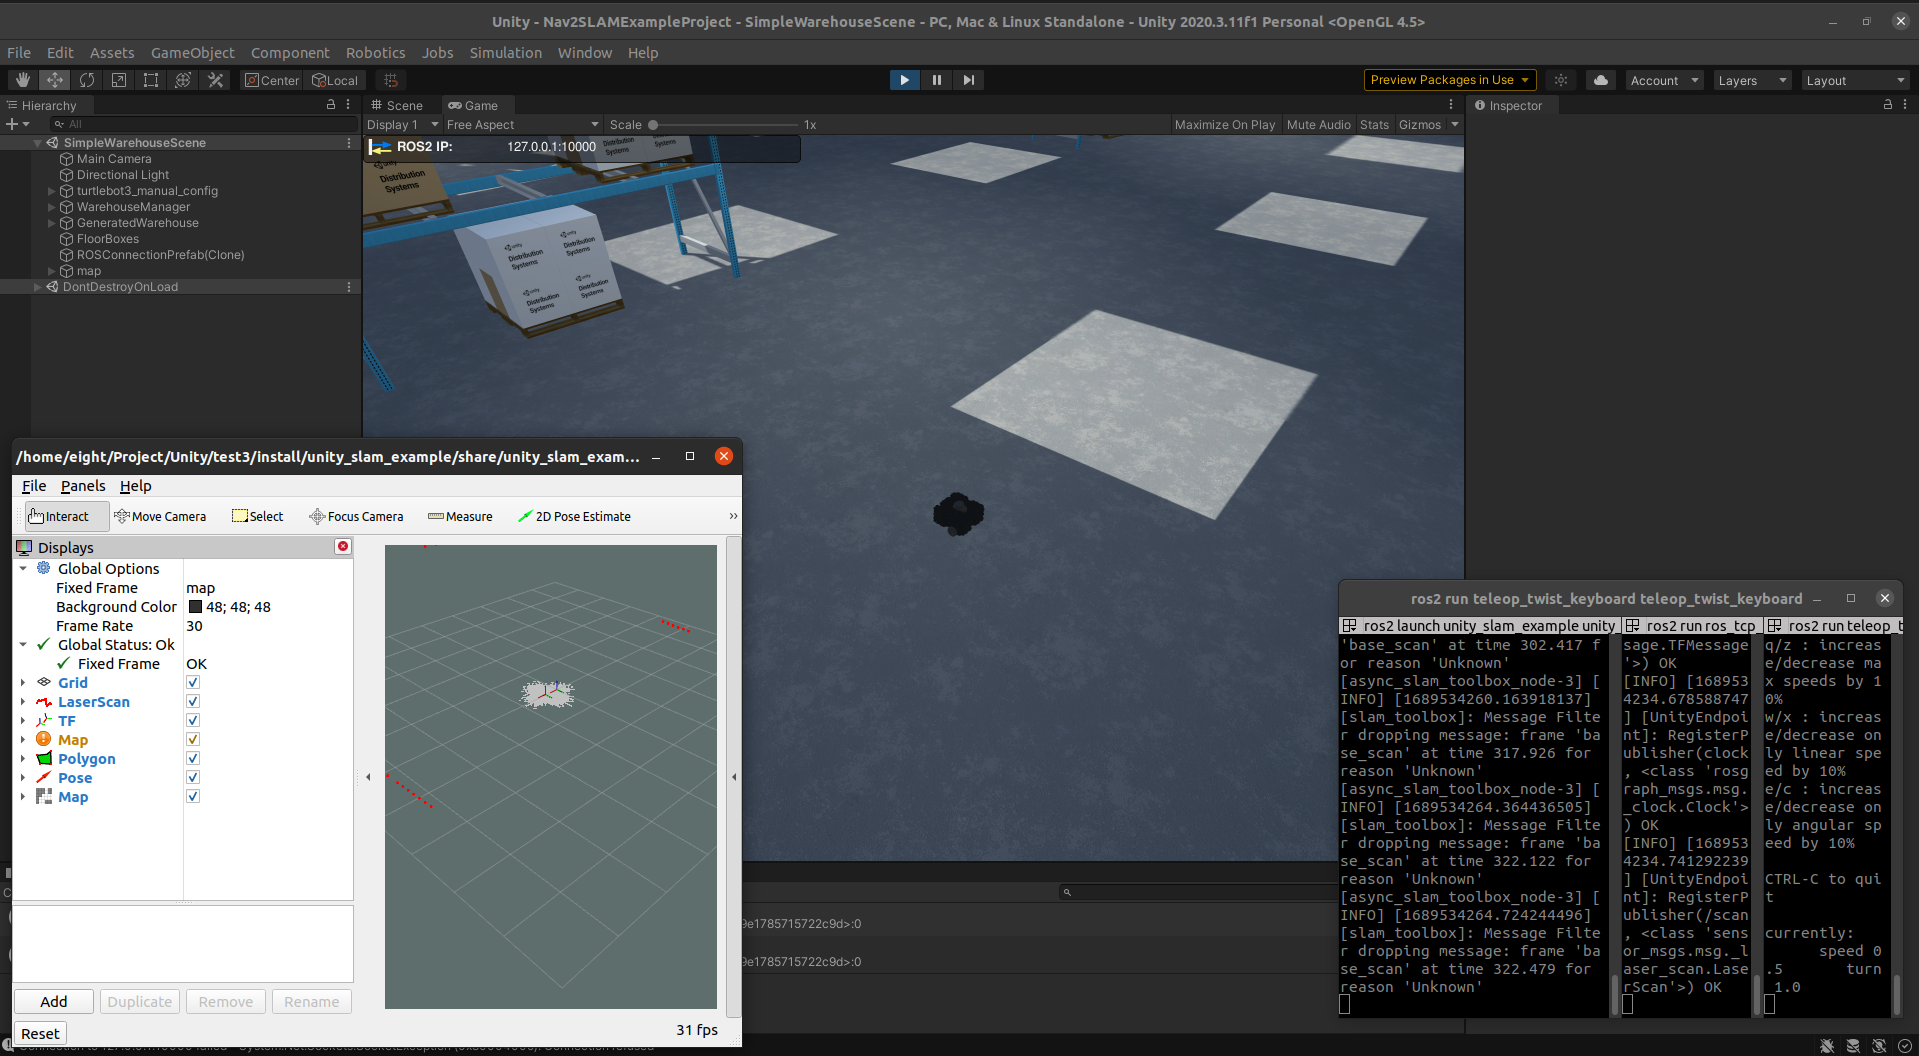The height and width of the screenshot is (1056, 1919).
Task: Open the Simulation menu in Unity
Action: 505,53
